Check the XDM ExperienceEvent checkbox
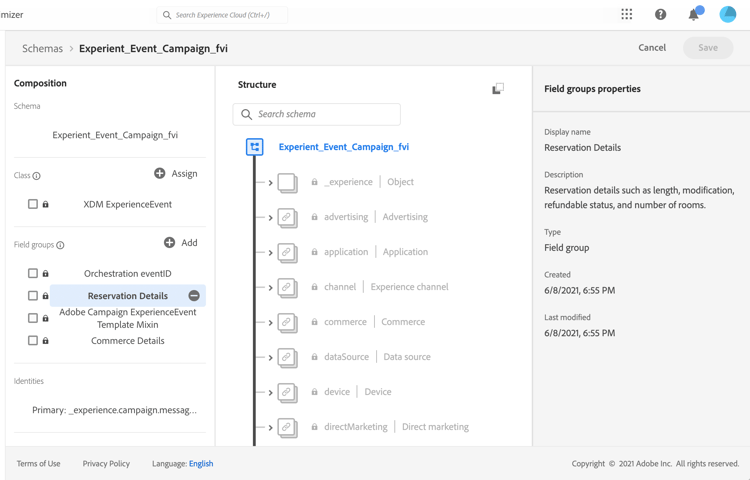This screenshot has height=480, width=750. coord(33,204)
